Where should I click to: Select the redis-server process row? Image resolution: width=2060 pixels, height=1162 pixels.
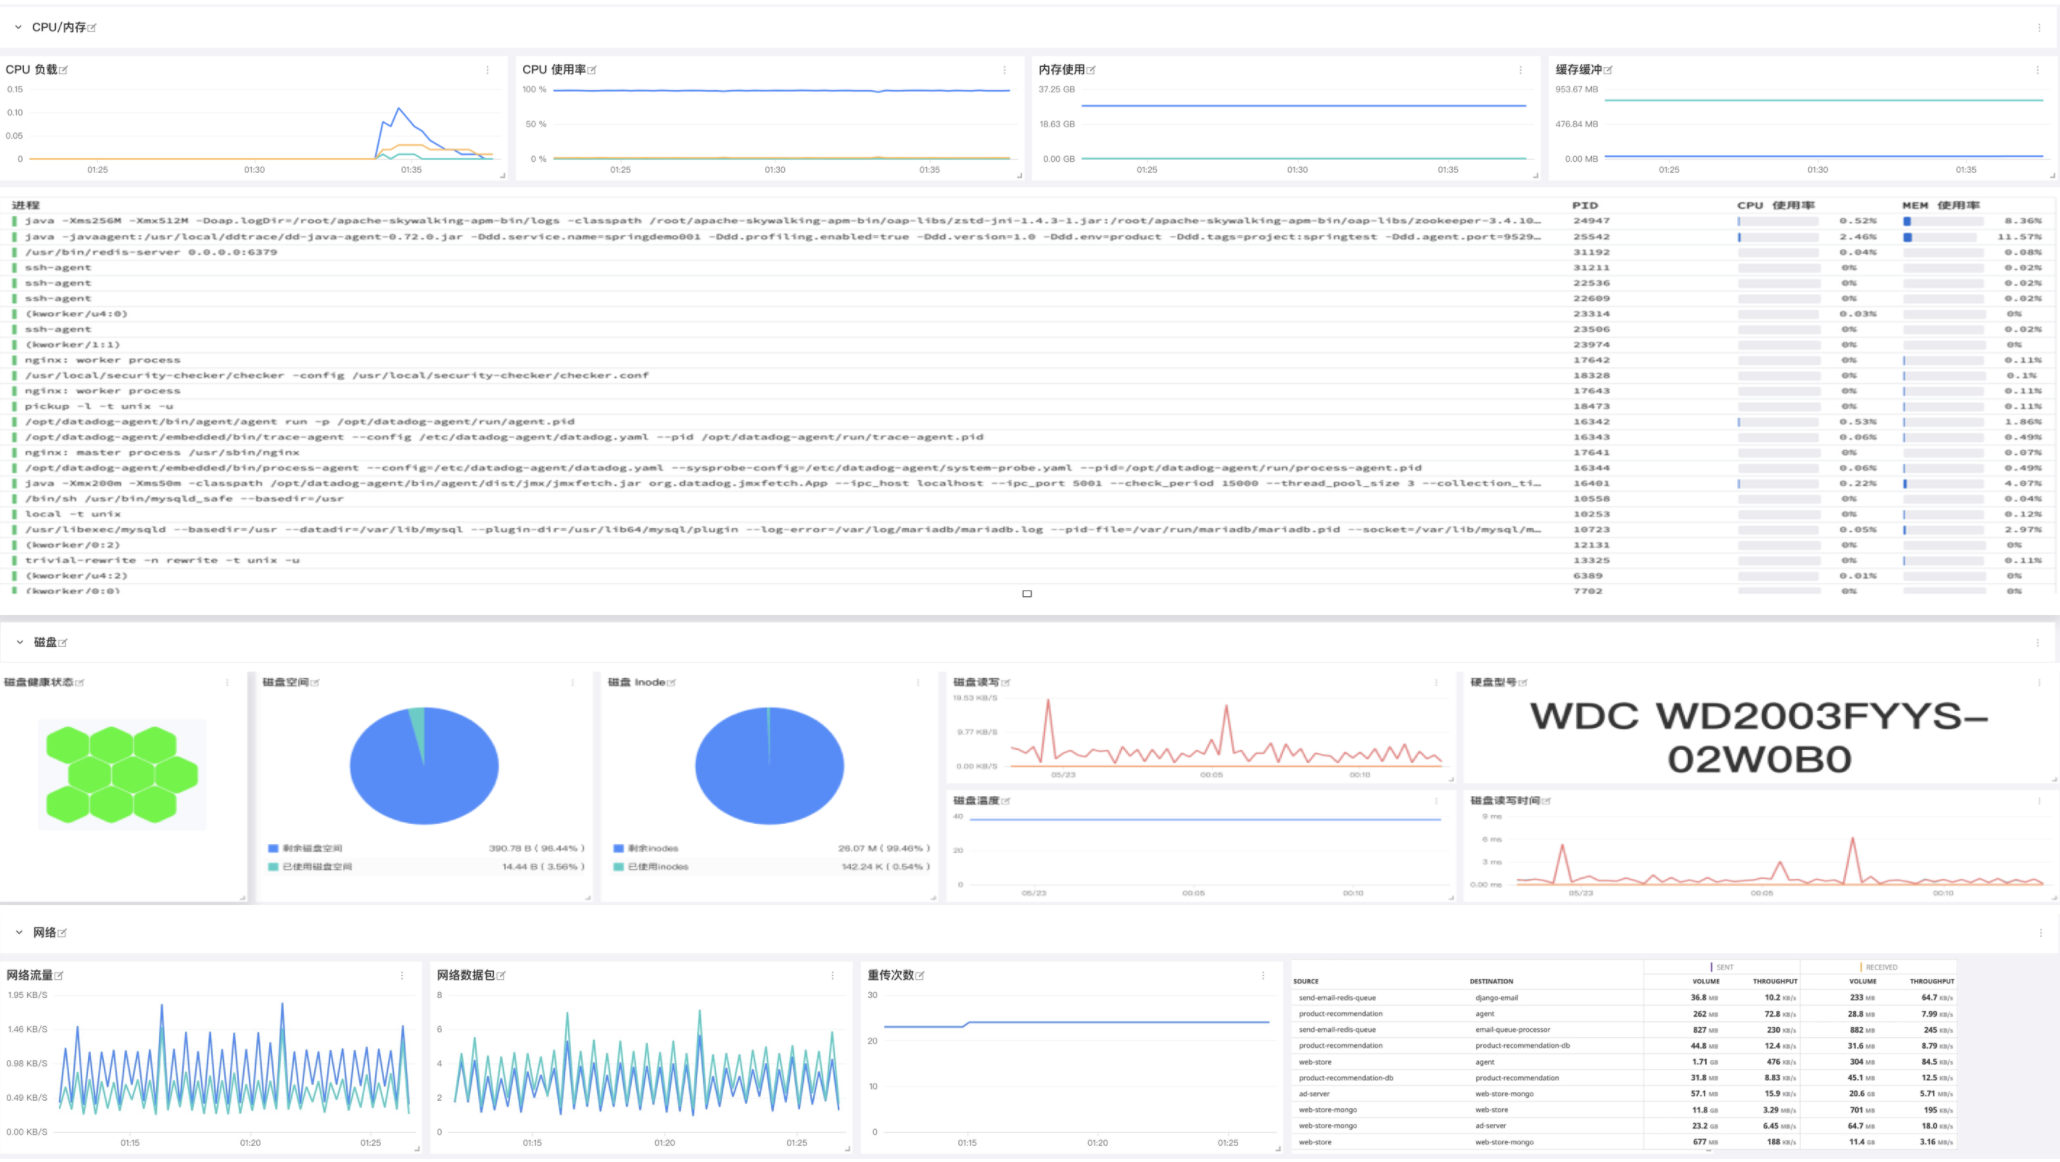[150, 252]
